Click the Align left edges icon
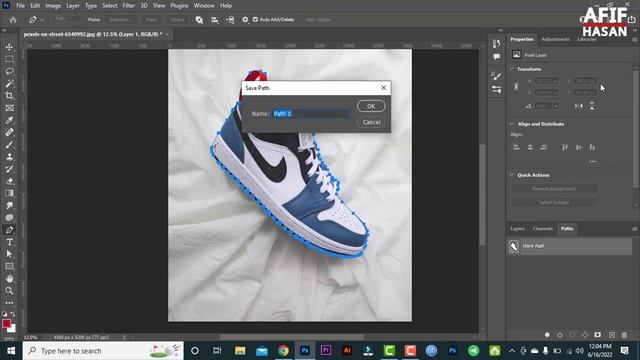 click(x=516, y=147)
